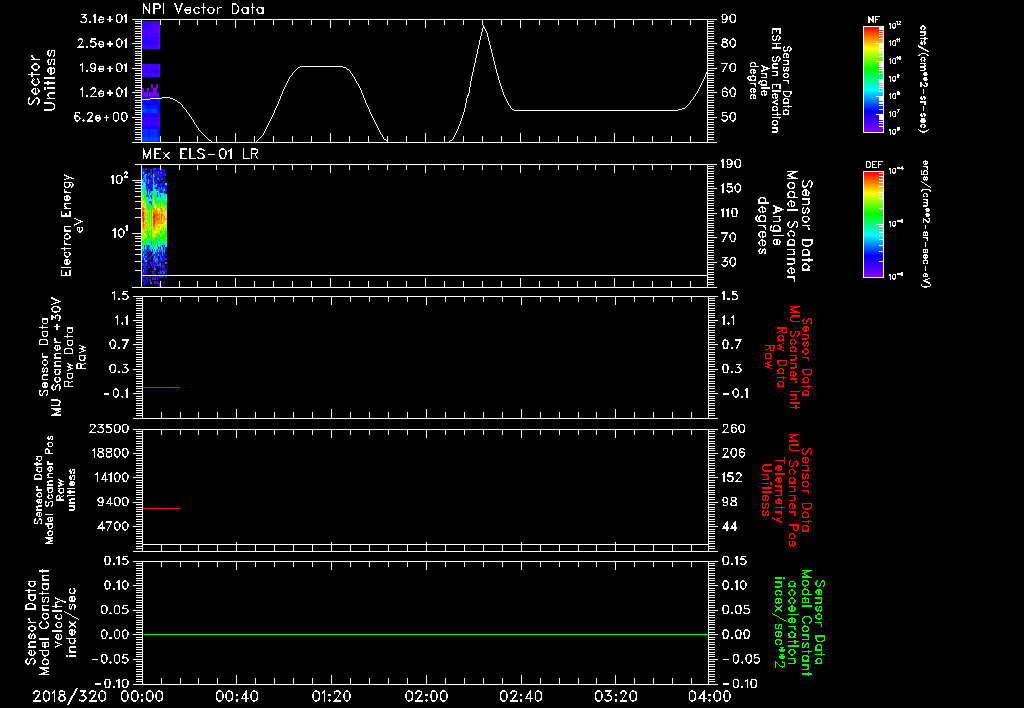This screenshot has width=1024, height=708.
Task: Click the 260 telemetry tick value
Action: click(x=733, y=429)
